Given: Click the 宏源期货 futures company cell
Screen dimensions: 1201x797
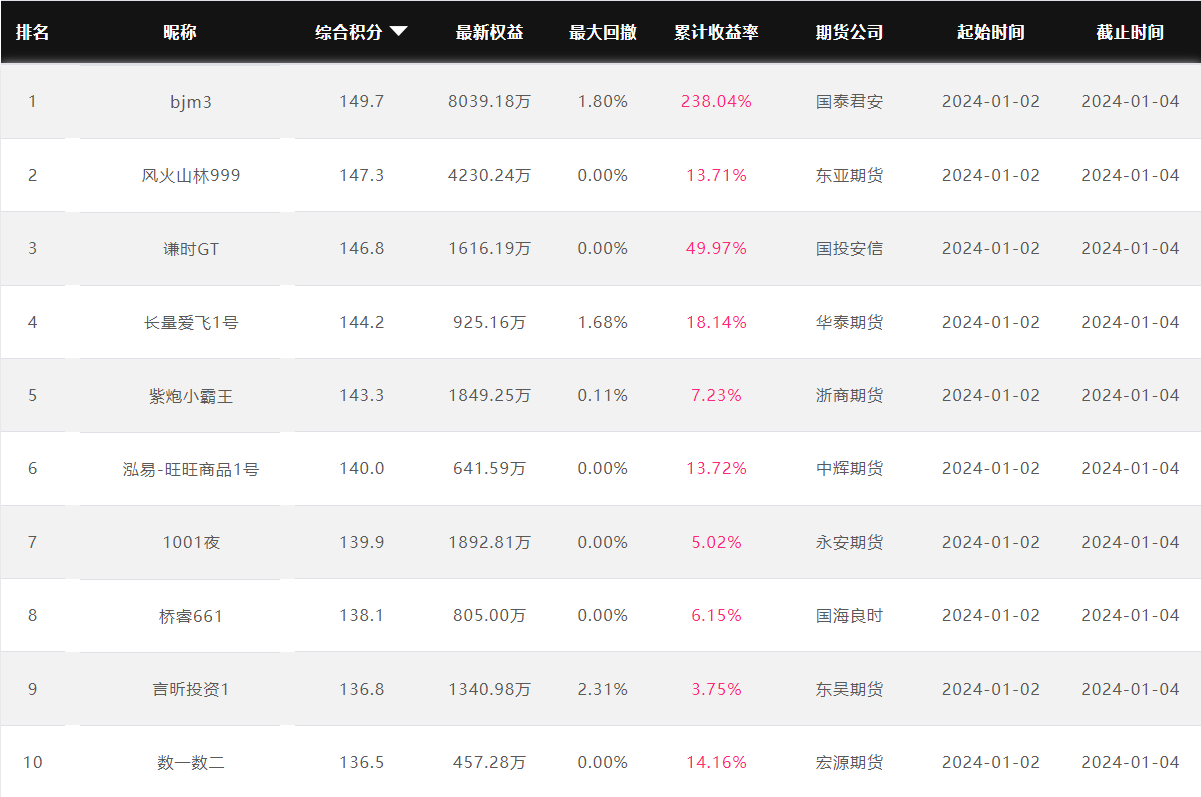Looking at the screenshot, I should [x=850, y=762].
